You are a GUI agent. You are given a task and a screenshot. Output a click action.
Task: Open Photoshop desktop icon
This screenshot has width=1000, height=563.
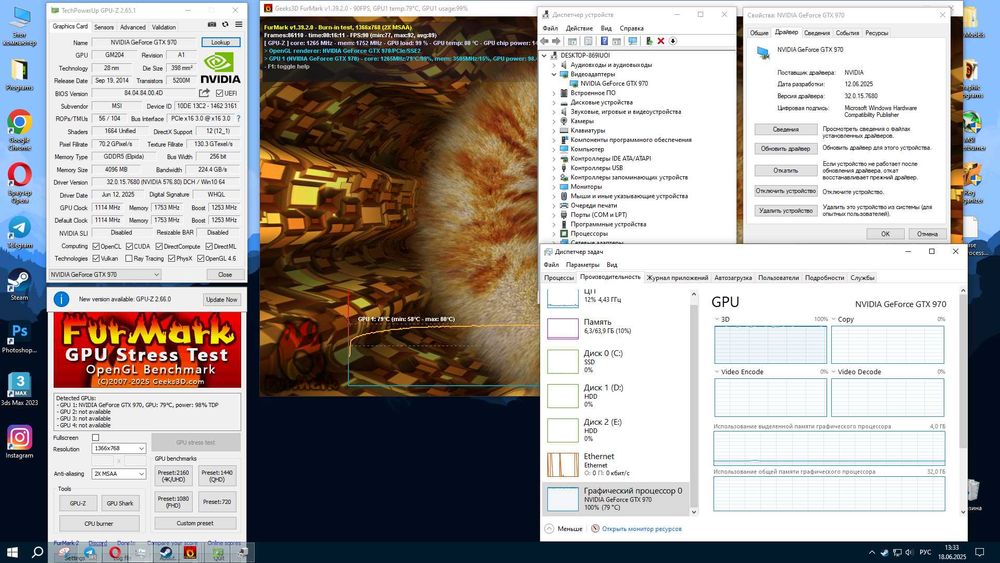pos(20,338)
